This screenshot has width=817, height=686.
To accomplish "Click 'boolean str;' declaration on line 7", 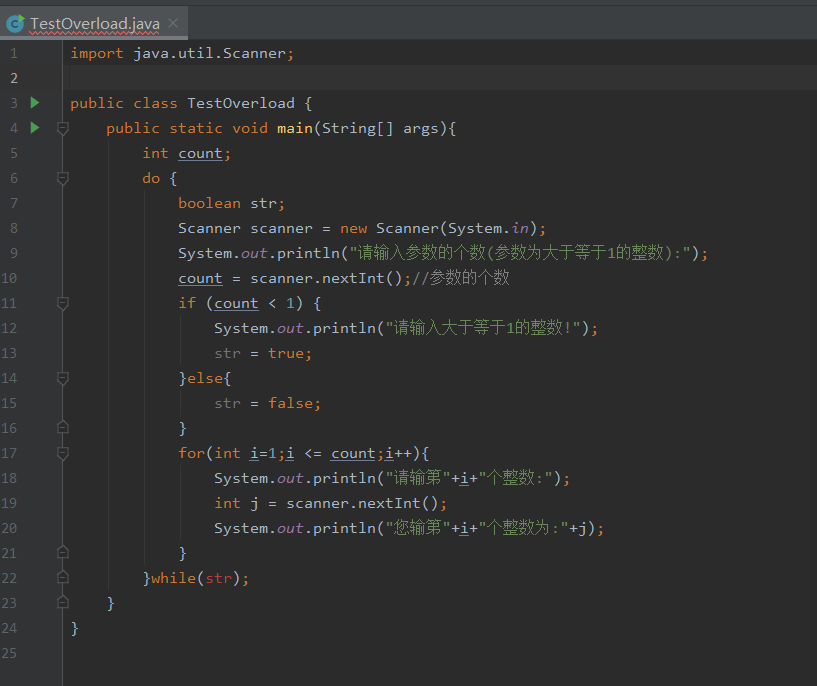I will click(232, 203).
